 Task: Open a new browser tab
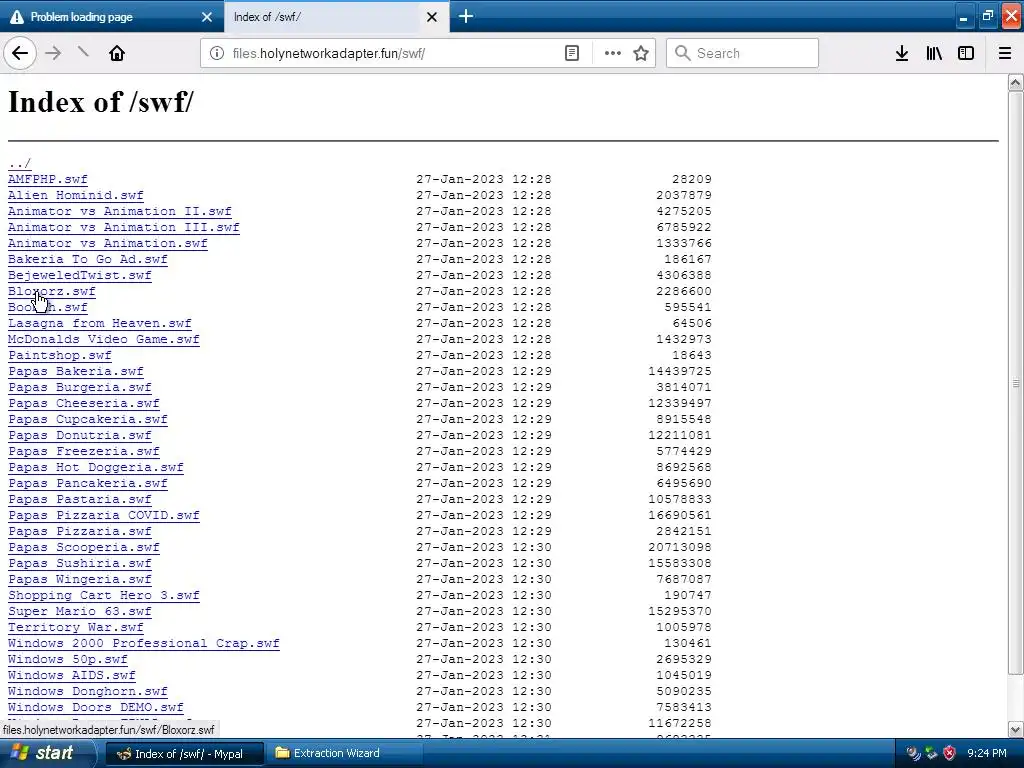click(x=466, y=16)
